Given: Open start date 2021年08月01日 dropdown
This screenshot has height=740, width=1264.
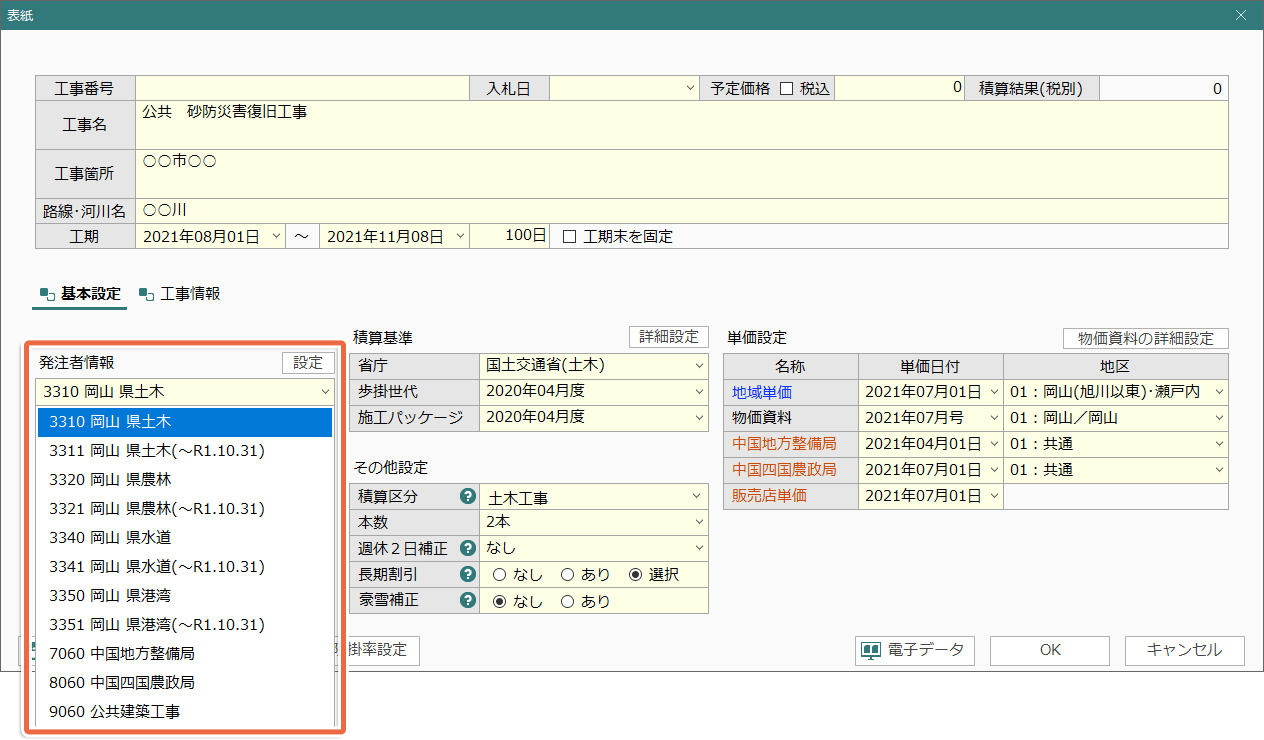Looking at the screenshot, I should click(277, 237).
